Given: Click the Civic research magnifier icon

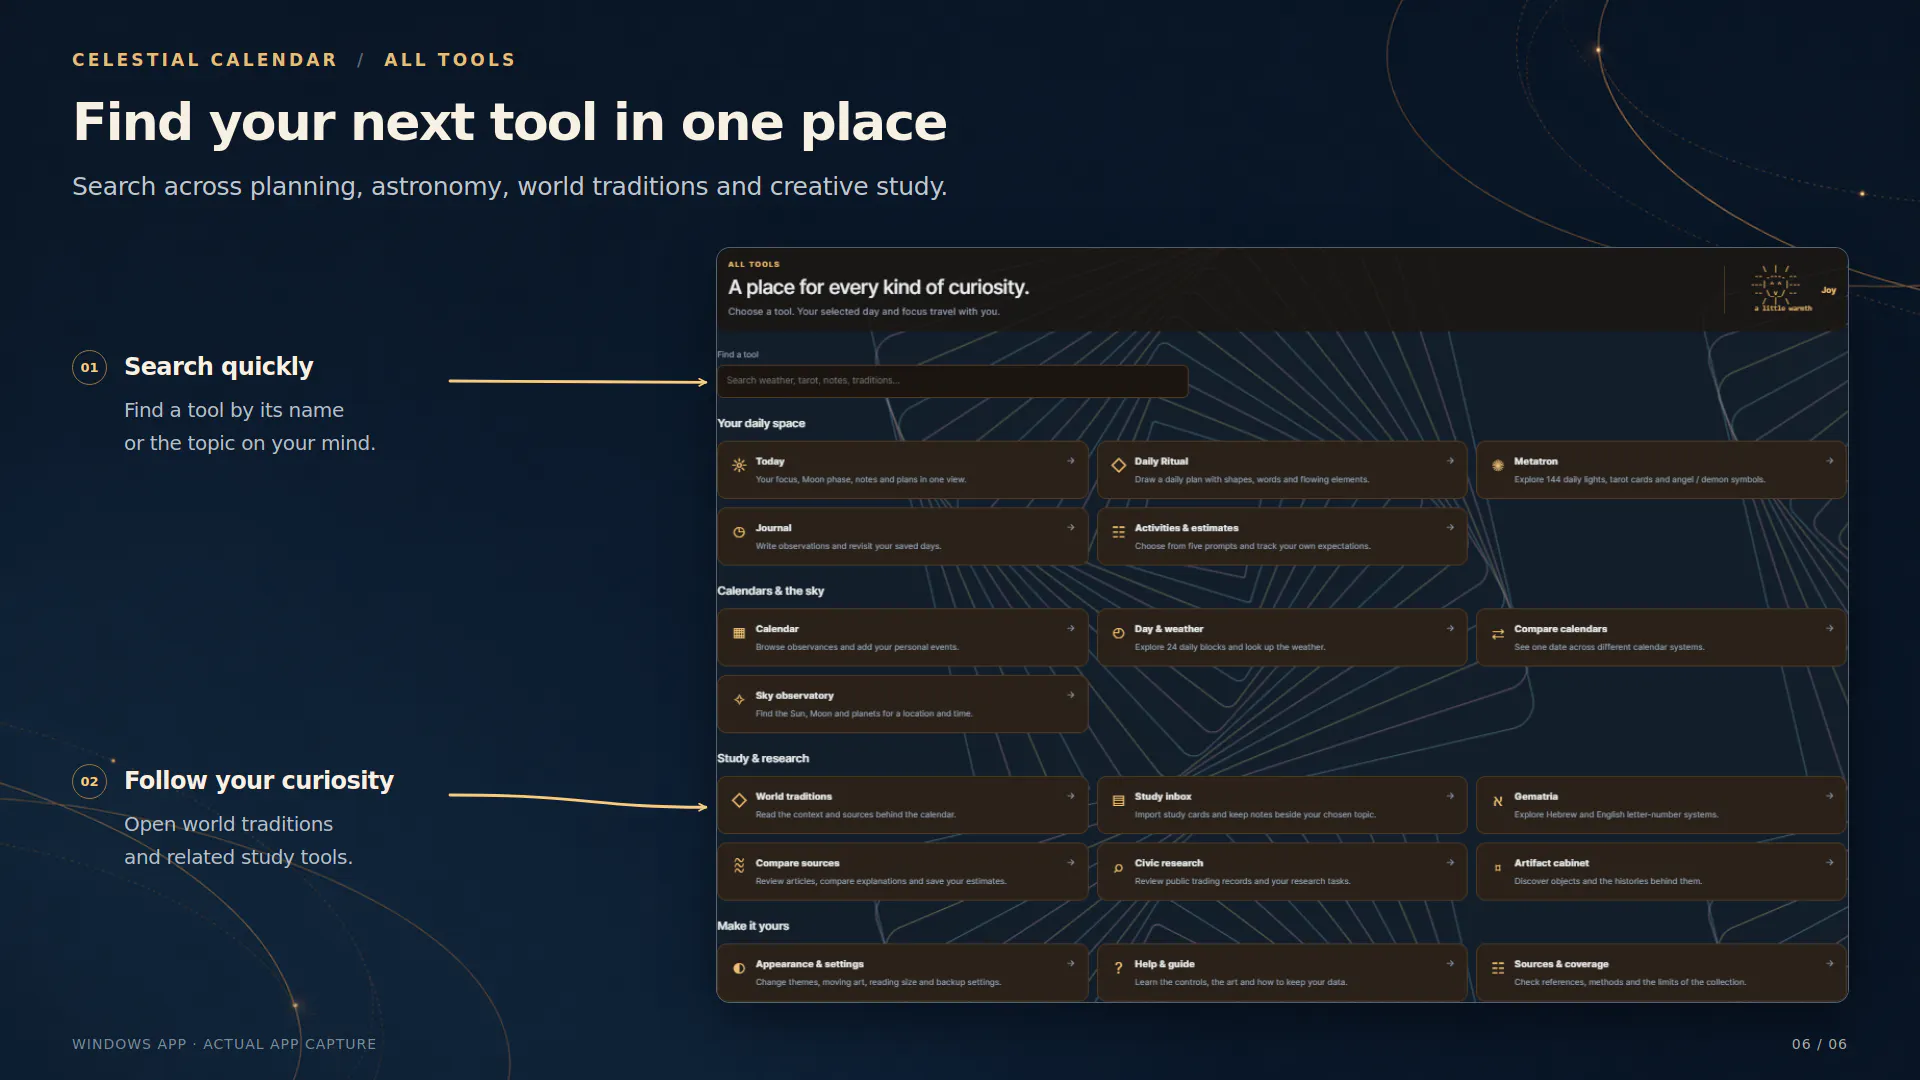Looking at the screenshot, I should [x=1118, y=868].
